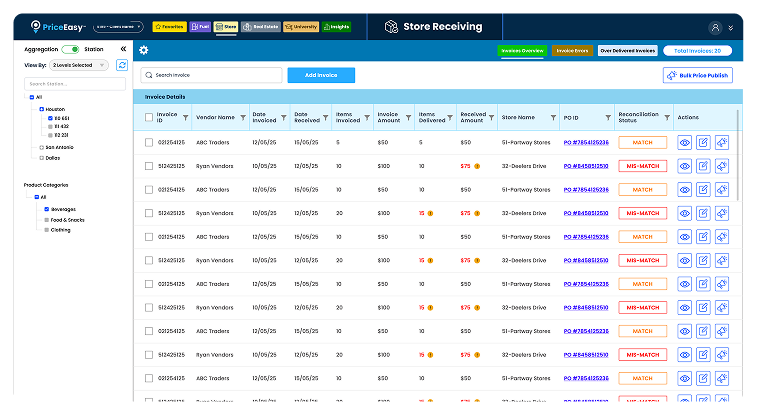Click the Add Invoice button
This screenshot has width=757, height=415.
pos(320,75)
